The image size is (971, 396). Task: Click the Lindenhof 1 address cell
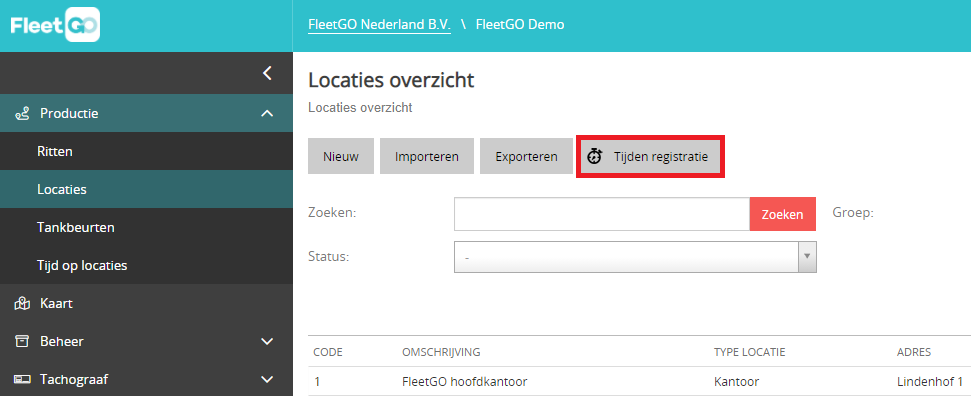coord(930,381)
